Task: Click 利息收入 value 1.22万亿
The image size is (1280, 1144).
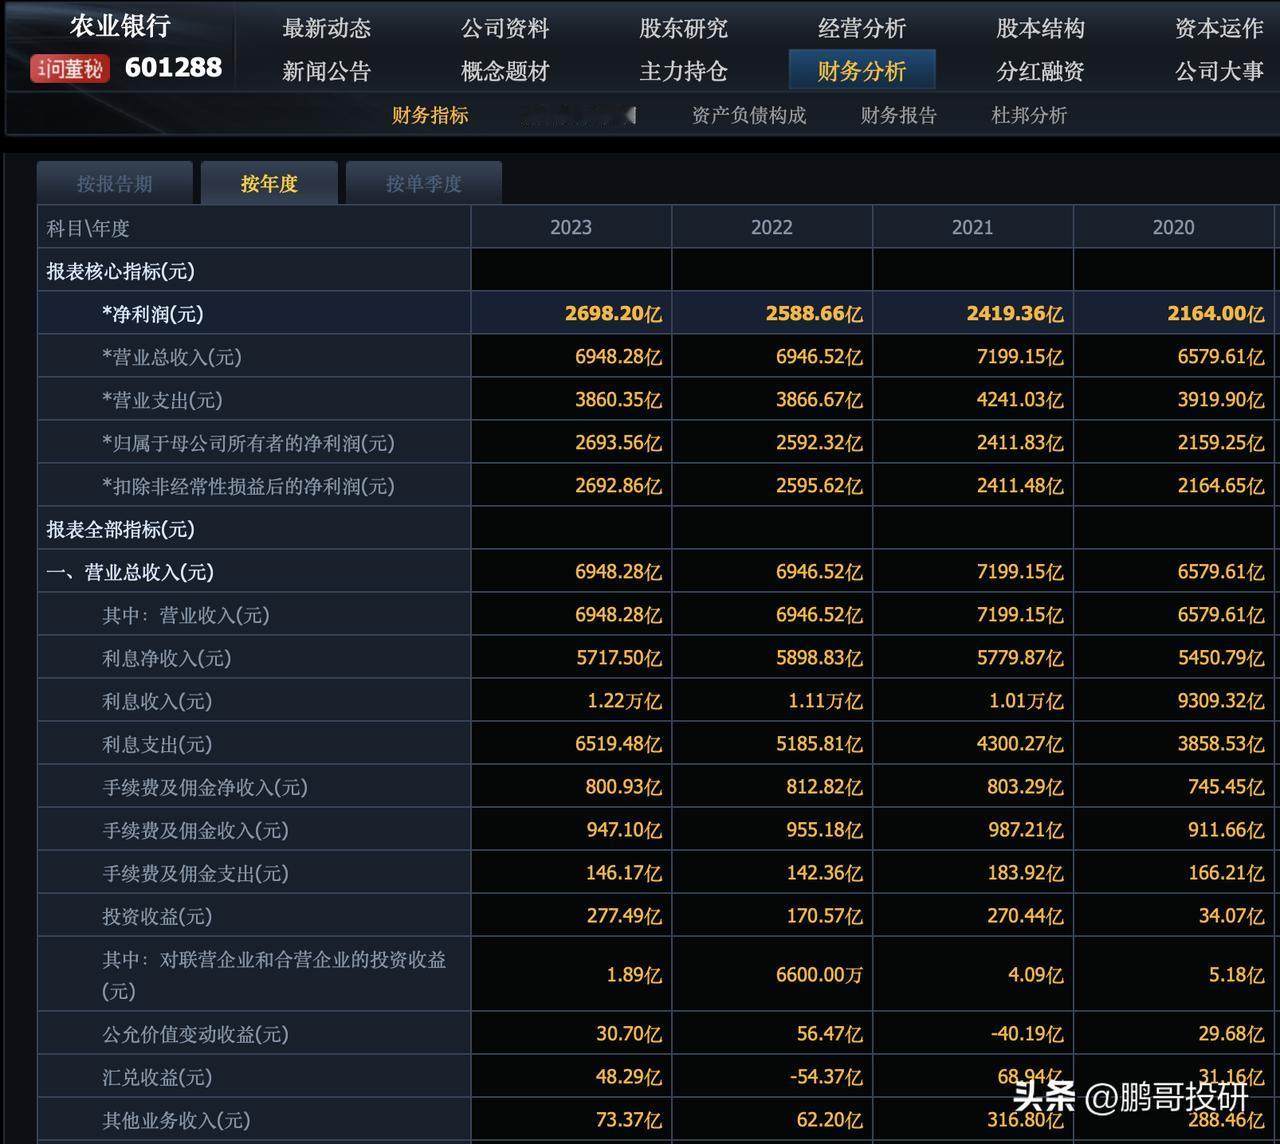Action: pyautogui.click(x=624, y=700)
